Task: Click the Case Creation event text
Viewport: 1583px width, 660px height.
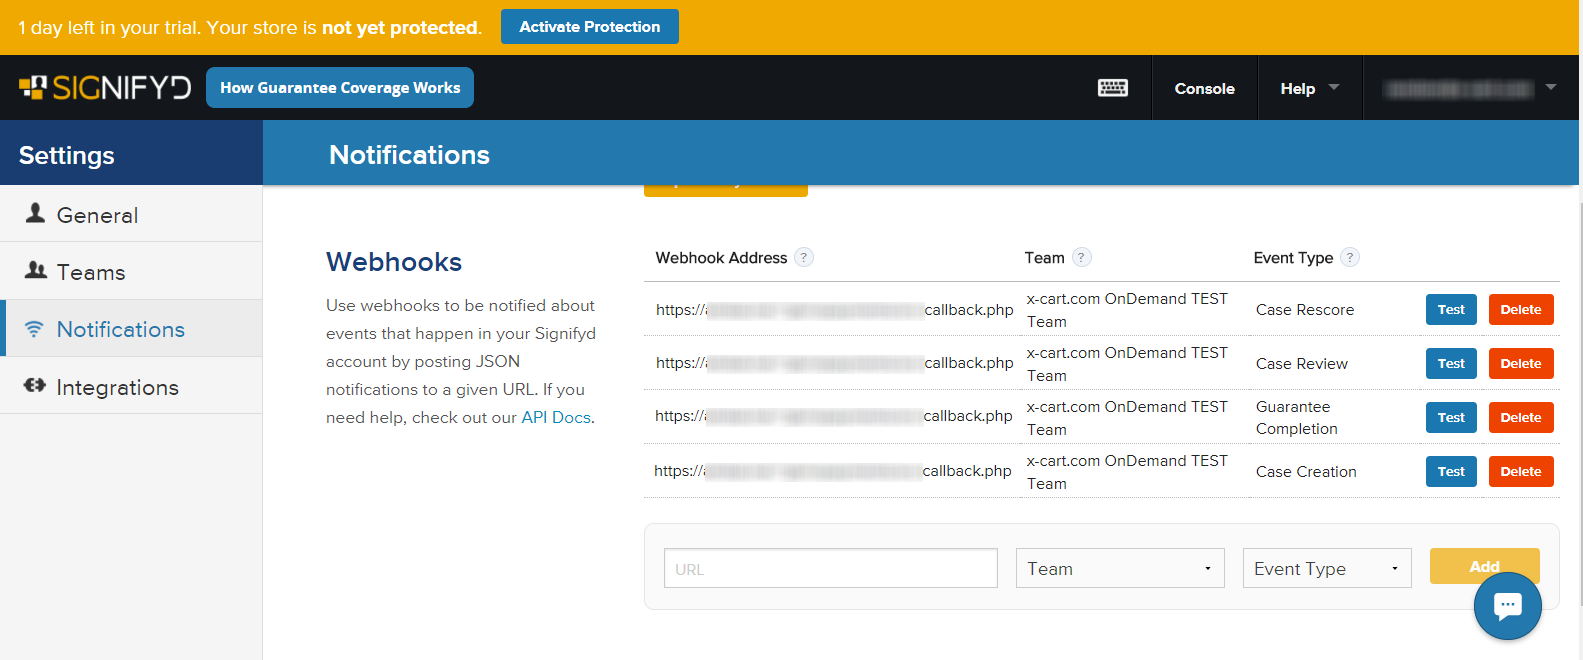Action: 1306,472
